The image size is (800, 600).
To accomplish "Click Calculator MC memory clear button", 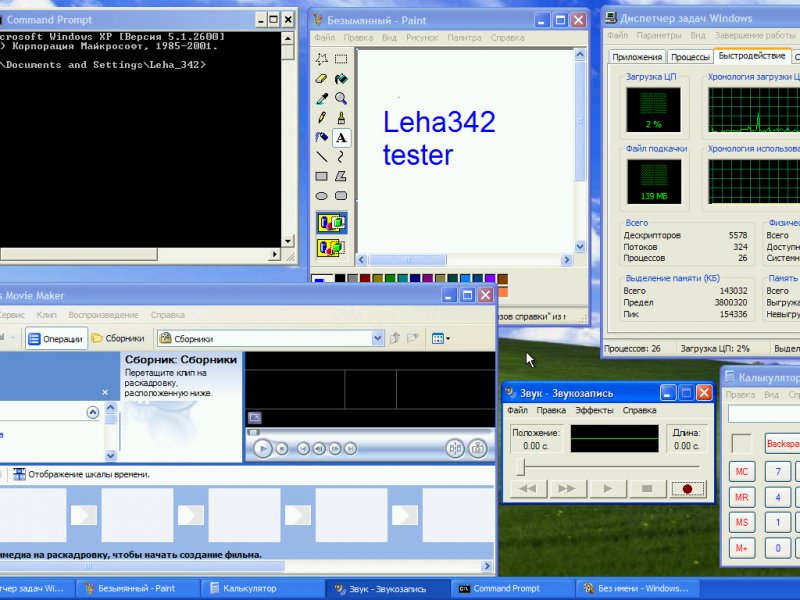I will (742, 472).
